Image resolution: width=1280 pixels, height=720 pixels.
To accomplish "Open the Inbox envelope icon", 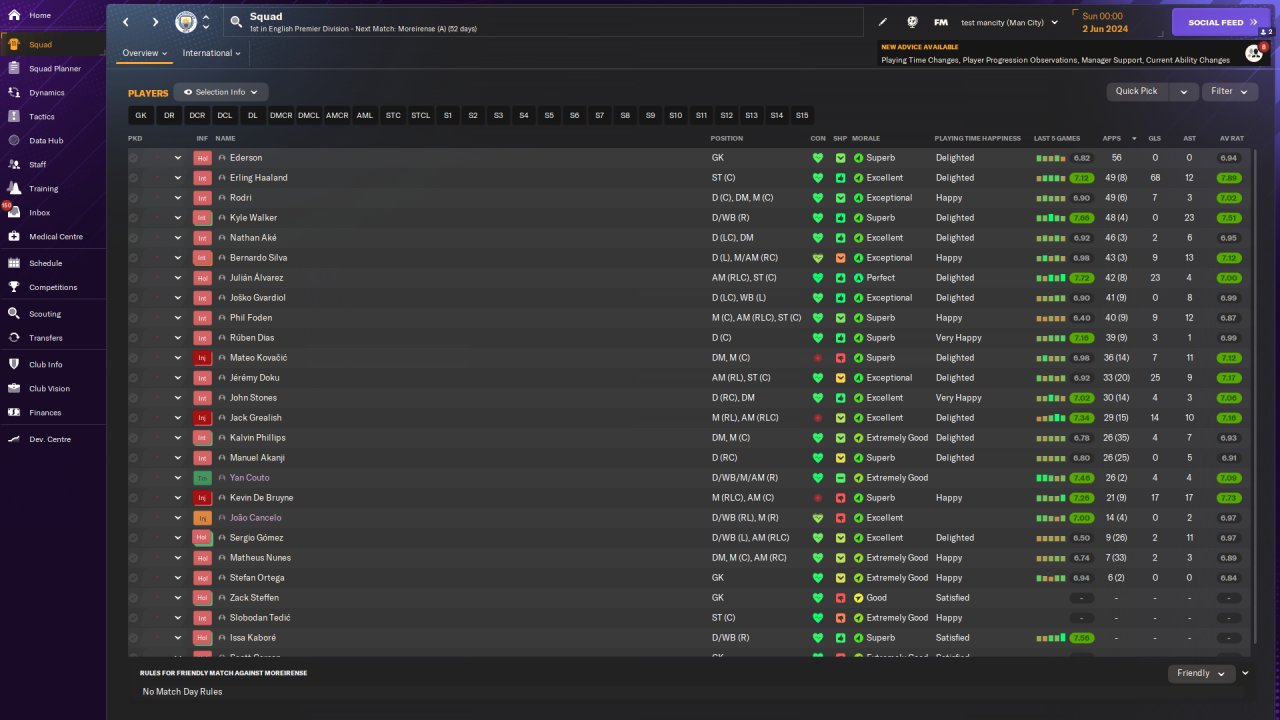I will point(14,212).
